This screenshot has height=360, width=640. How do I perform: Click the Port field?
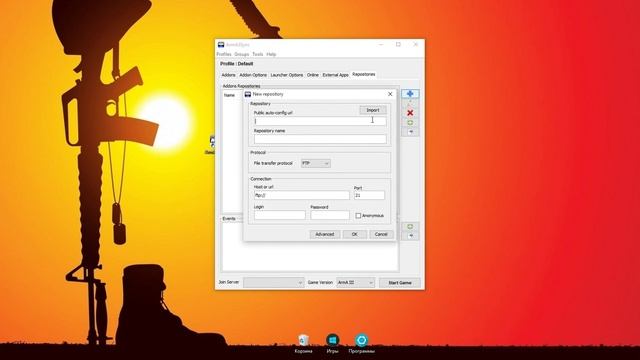coord(369,196)
